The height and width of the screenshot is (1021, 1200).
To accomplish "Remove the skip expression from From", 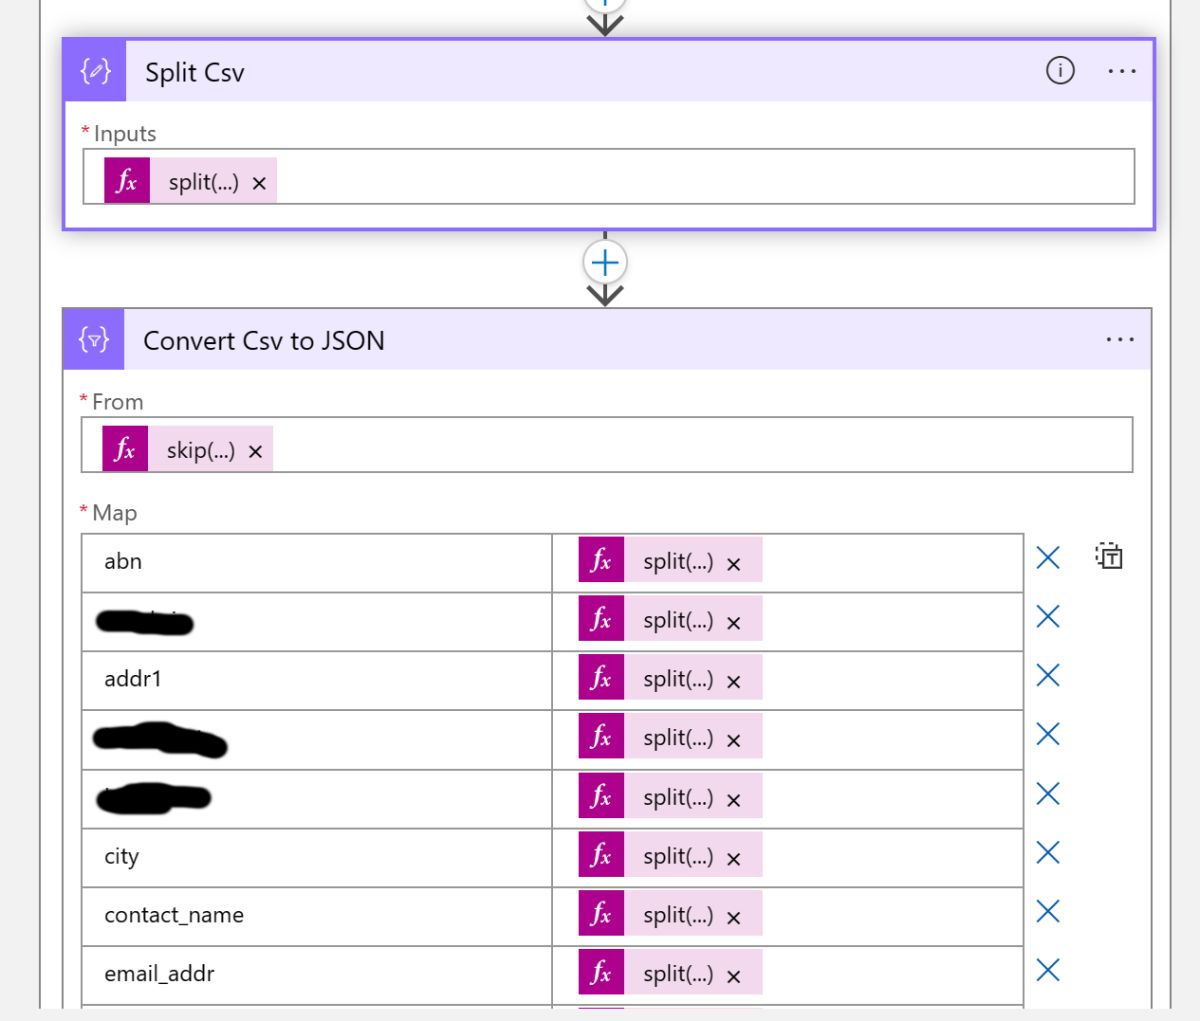I will 255,452.
